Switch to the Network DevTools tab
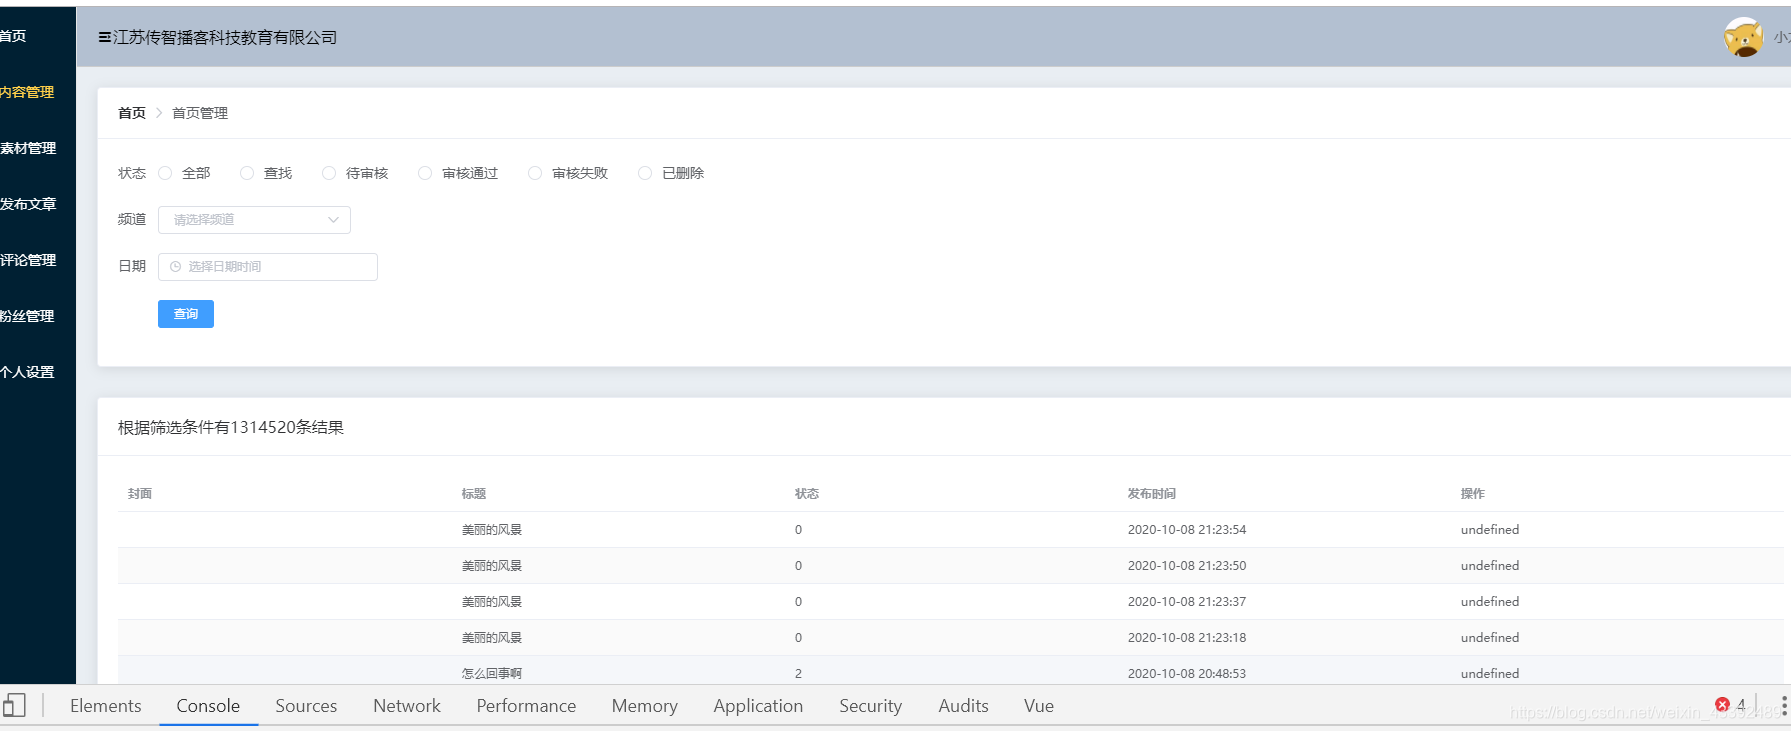Image resolution: width=1791 pixels, height=731 pixels. (x=407, y=705)
